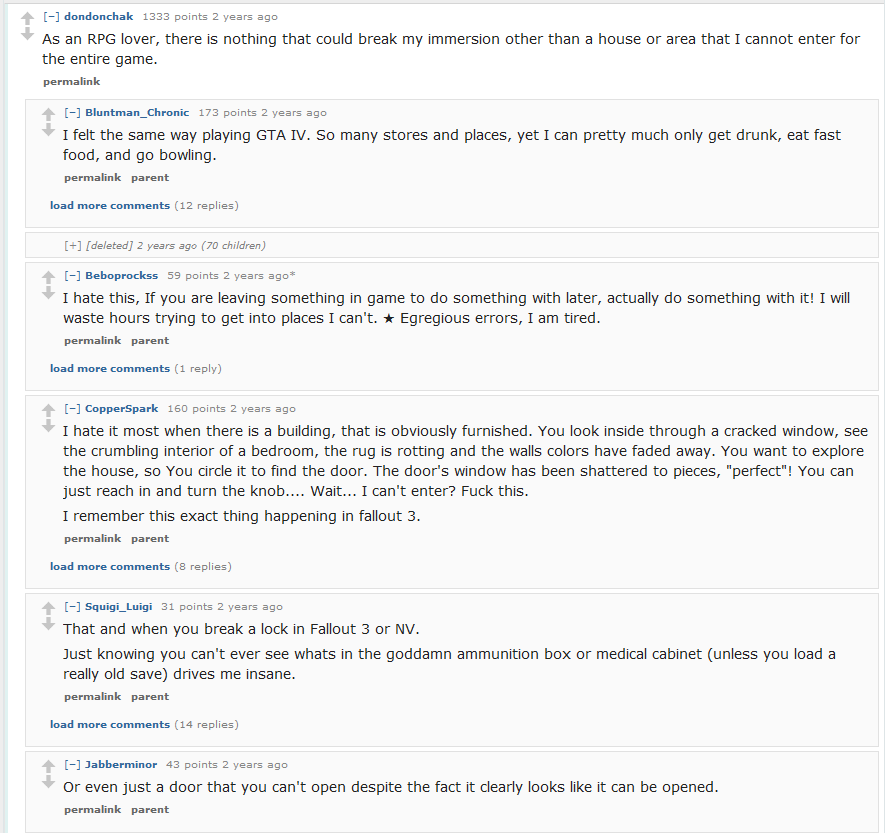Image resolution: width=885 pixels, height=833 pixels.
Task: Upvote Bluntman_Chronic's GTA IV comment
Action: pos(48,114)
